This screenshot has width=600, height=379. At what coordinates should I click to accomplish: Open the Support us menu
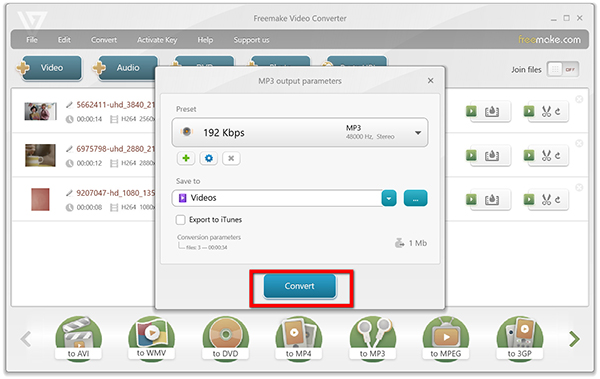(251, 40)
